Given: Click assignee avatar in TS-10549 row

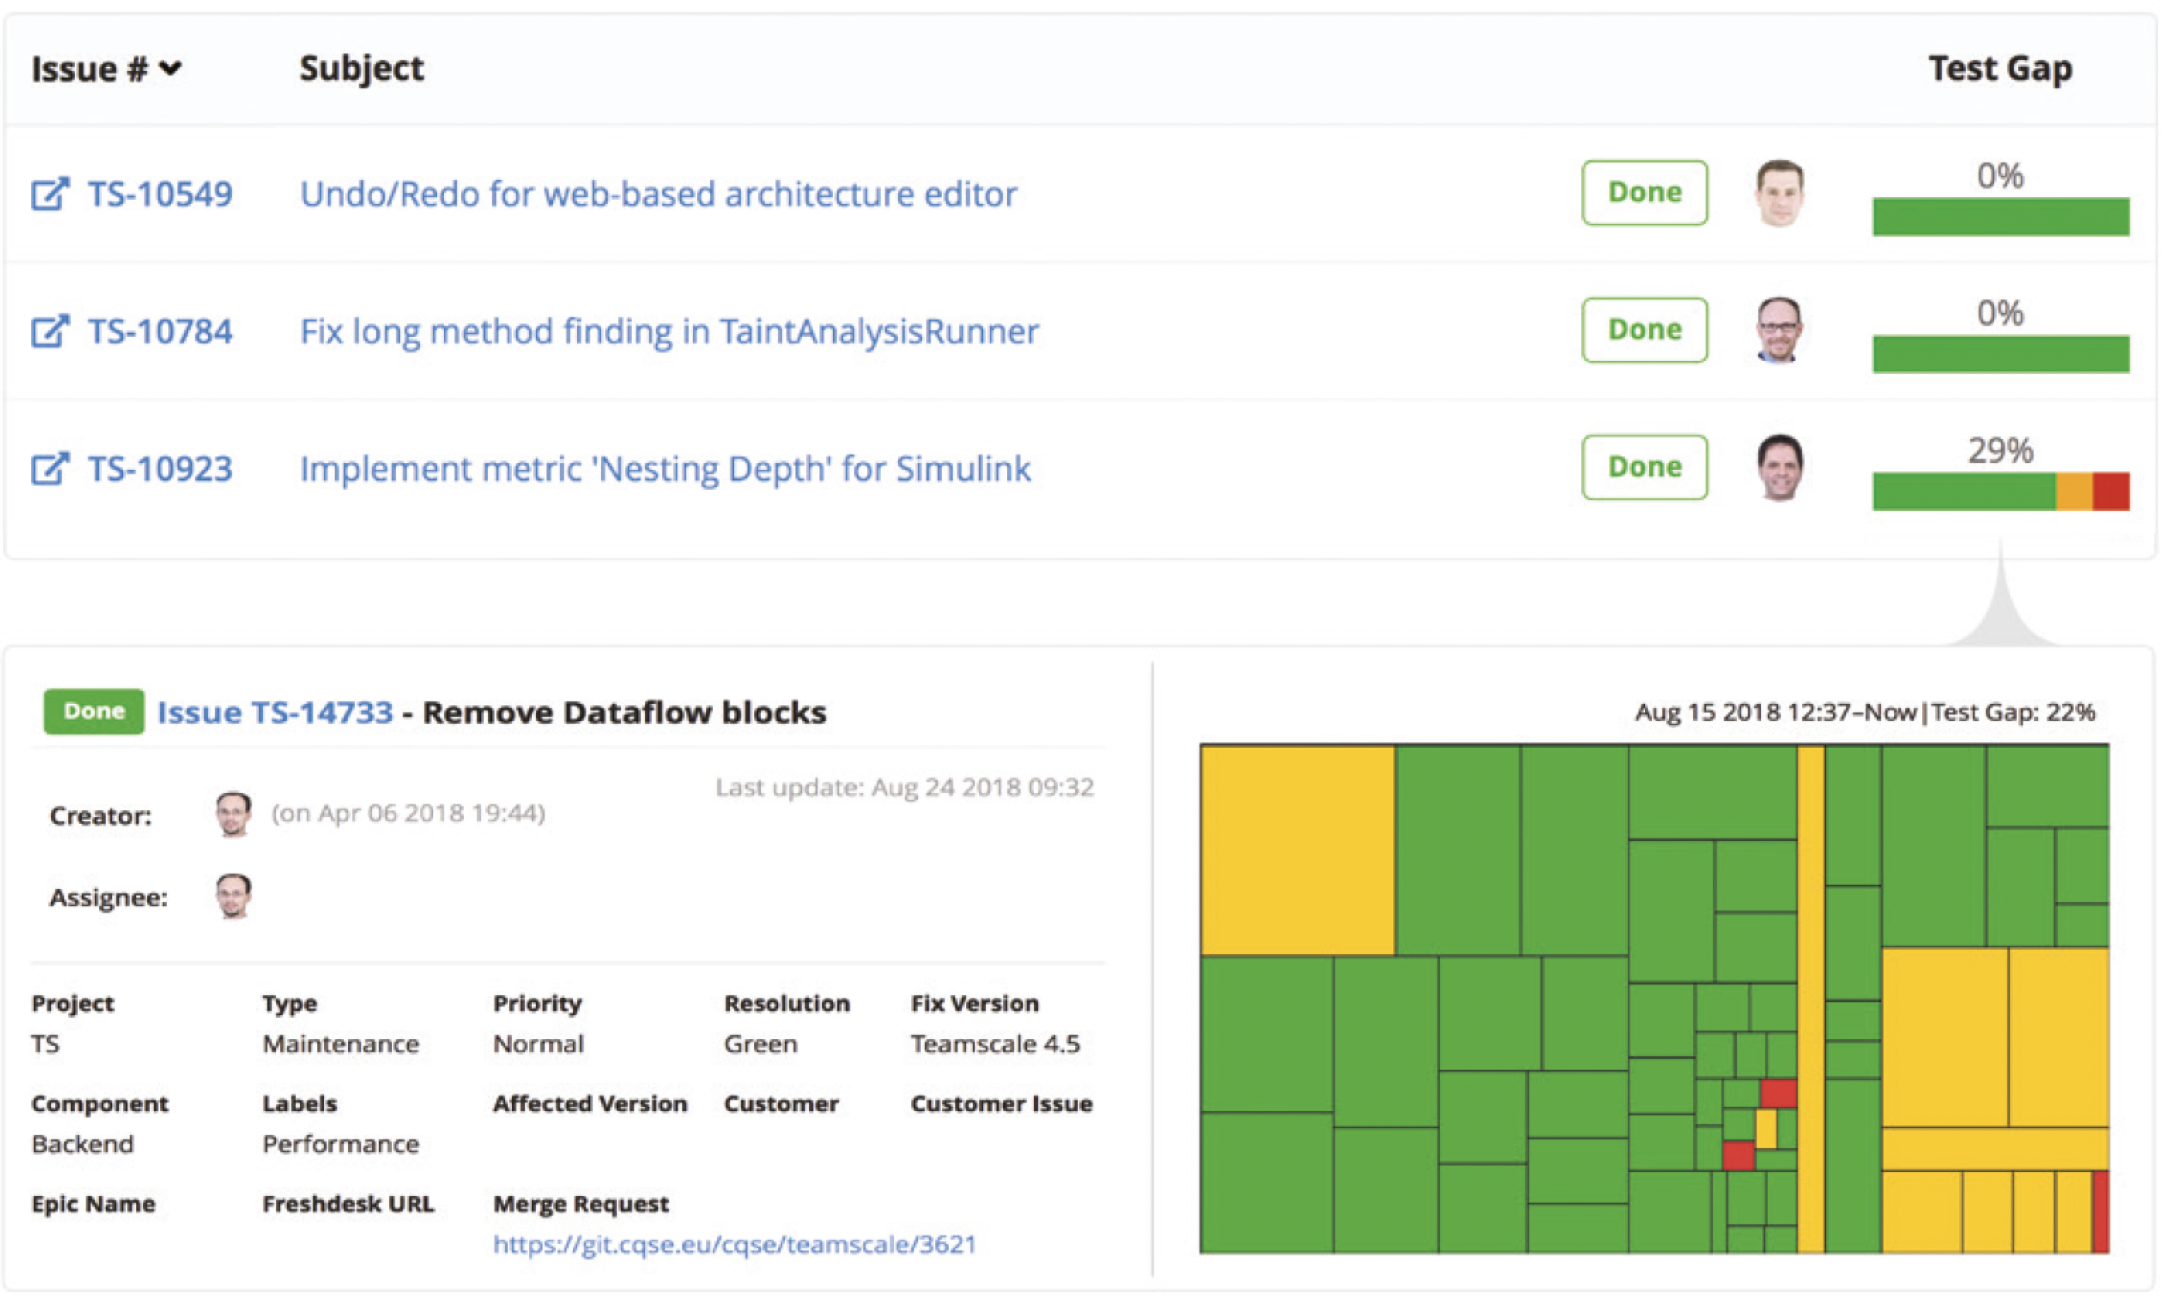Looking at the screenshot, I should point(1780,192).
